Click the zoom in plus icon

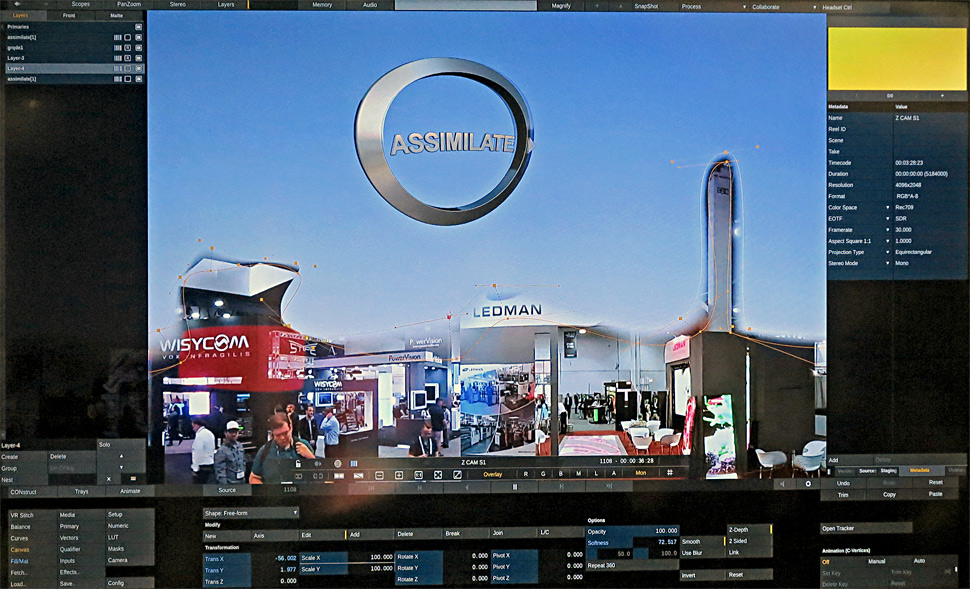[399, 475]
